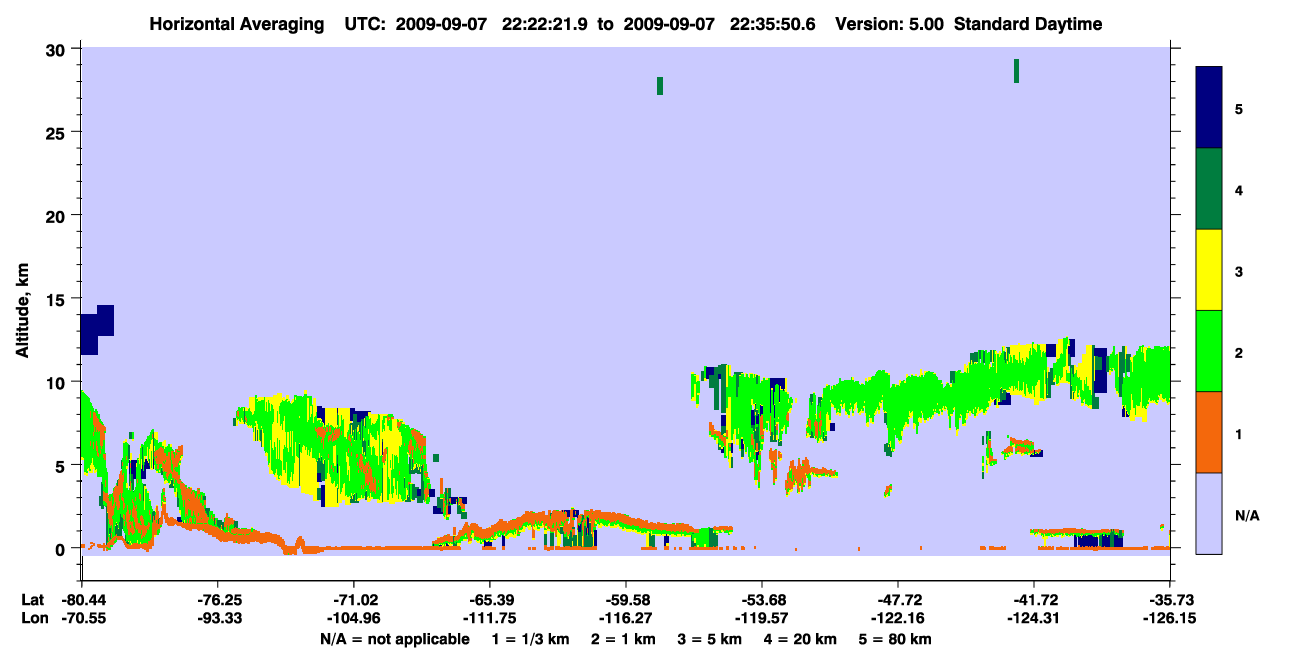Click the '4 = 20 km' legend entry
1300x667 pixels.
point(803,639)
